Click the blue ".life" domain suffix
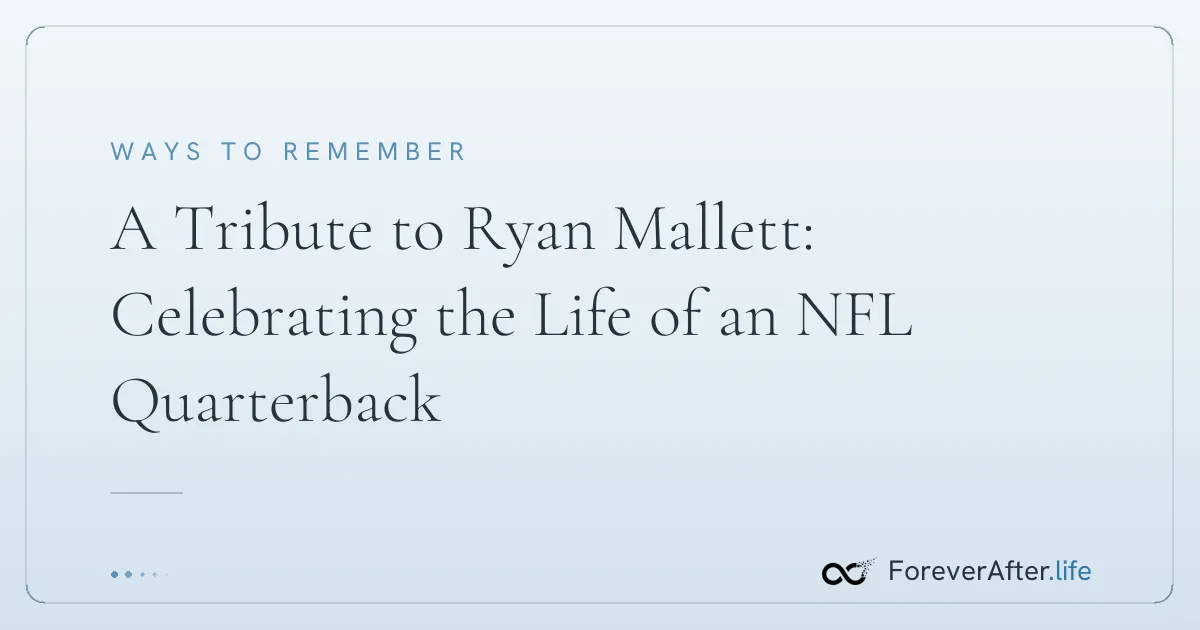Viewport: 1200px width, 630px height. click(x=1070, y=572)
